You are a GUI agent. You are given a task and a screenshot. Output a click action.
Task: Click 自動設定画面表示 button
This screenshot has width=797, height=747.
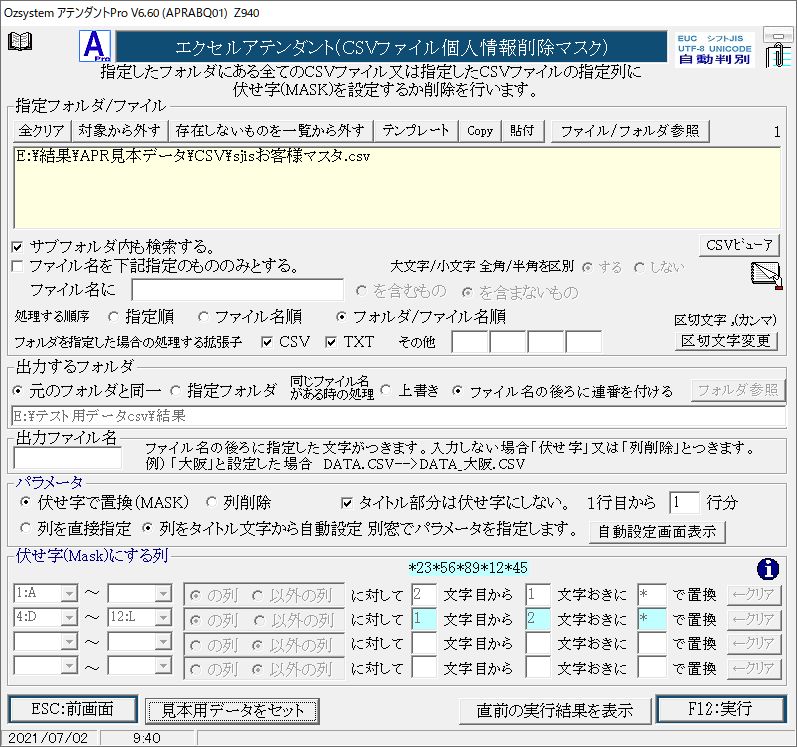(657, 532)
